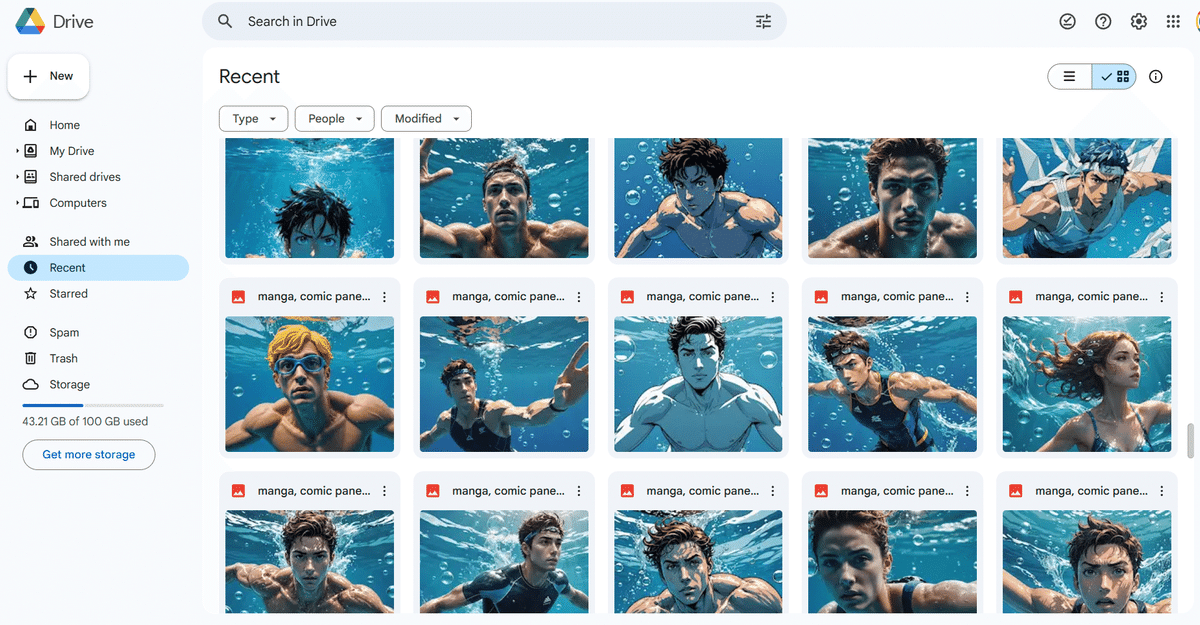Image resolution: width=1200 pixels, height=625 pixels.
Task: Open advanced search options filter icon
Action: tap(763, 21)
